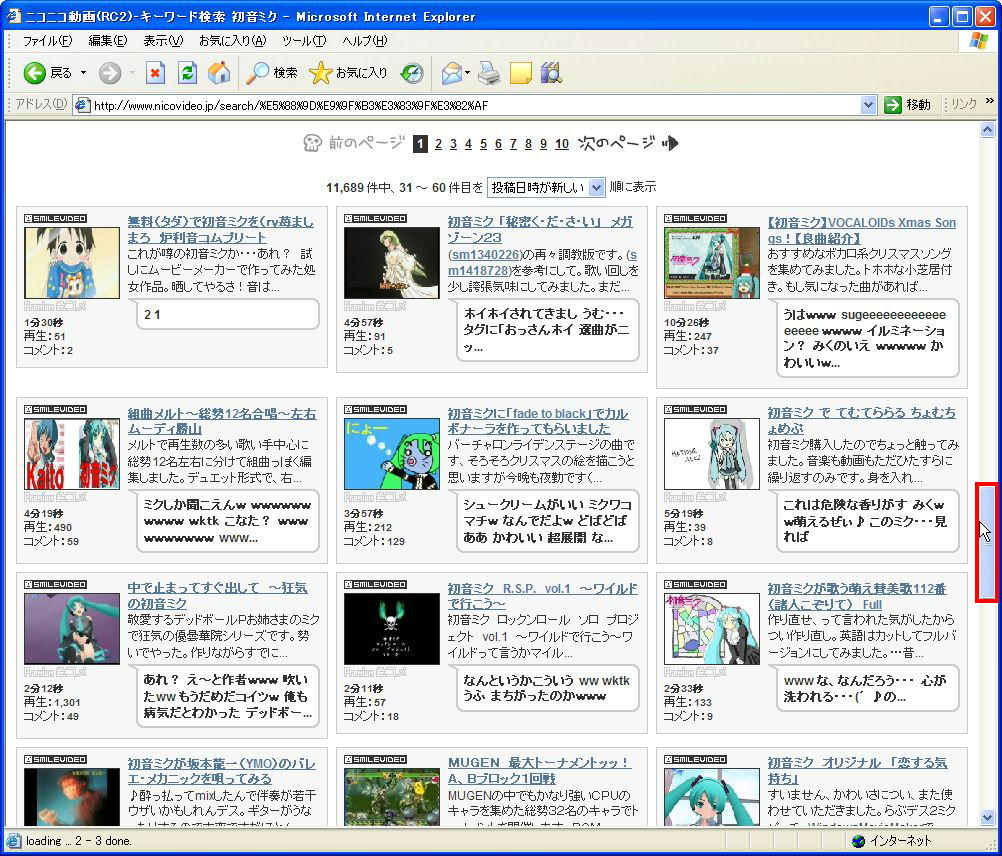Open dropdown arrow next to Mail icon

click(x=468, y=73)
